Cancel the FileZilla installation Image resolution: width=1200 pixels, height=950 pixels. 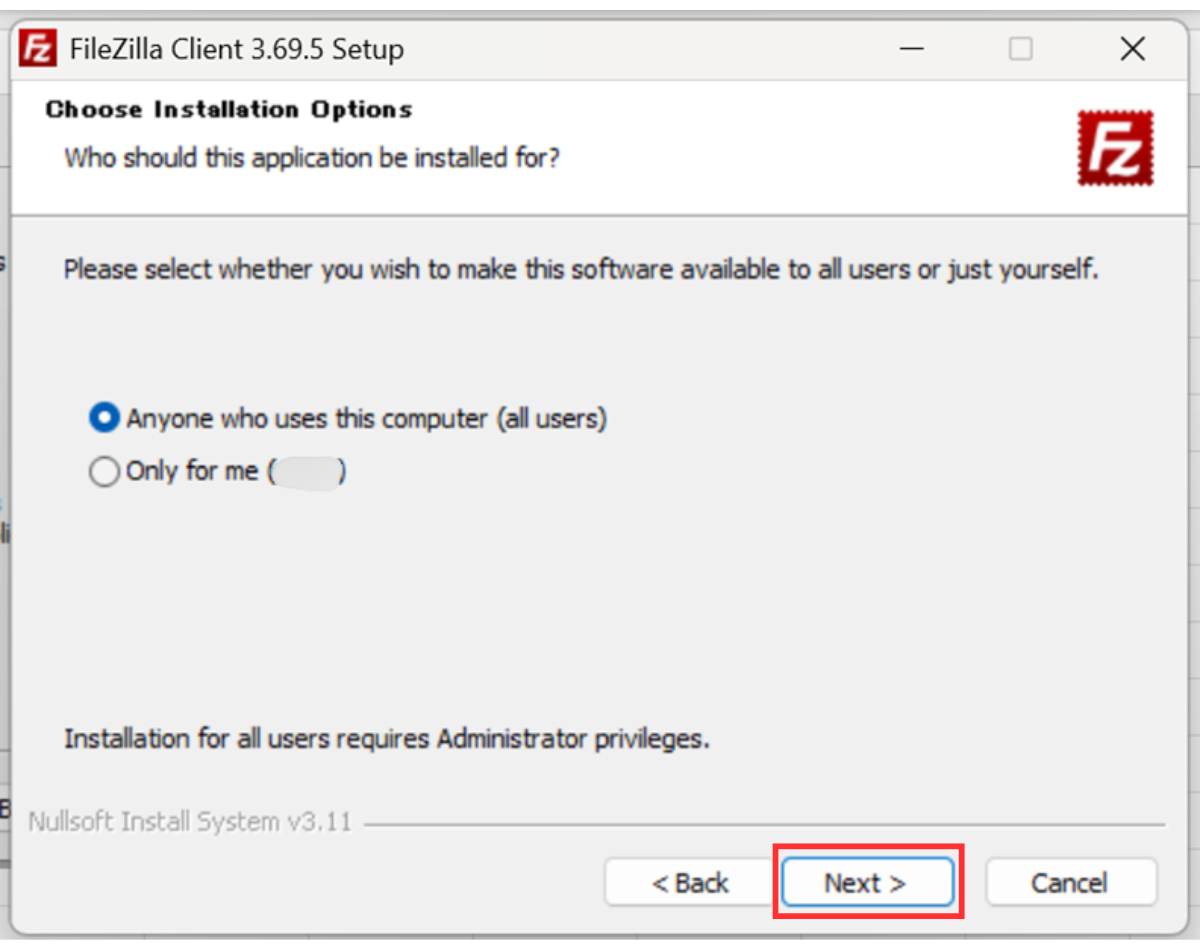pyautogui.click(x=1070, y=883)
